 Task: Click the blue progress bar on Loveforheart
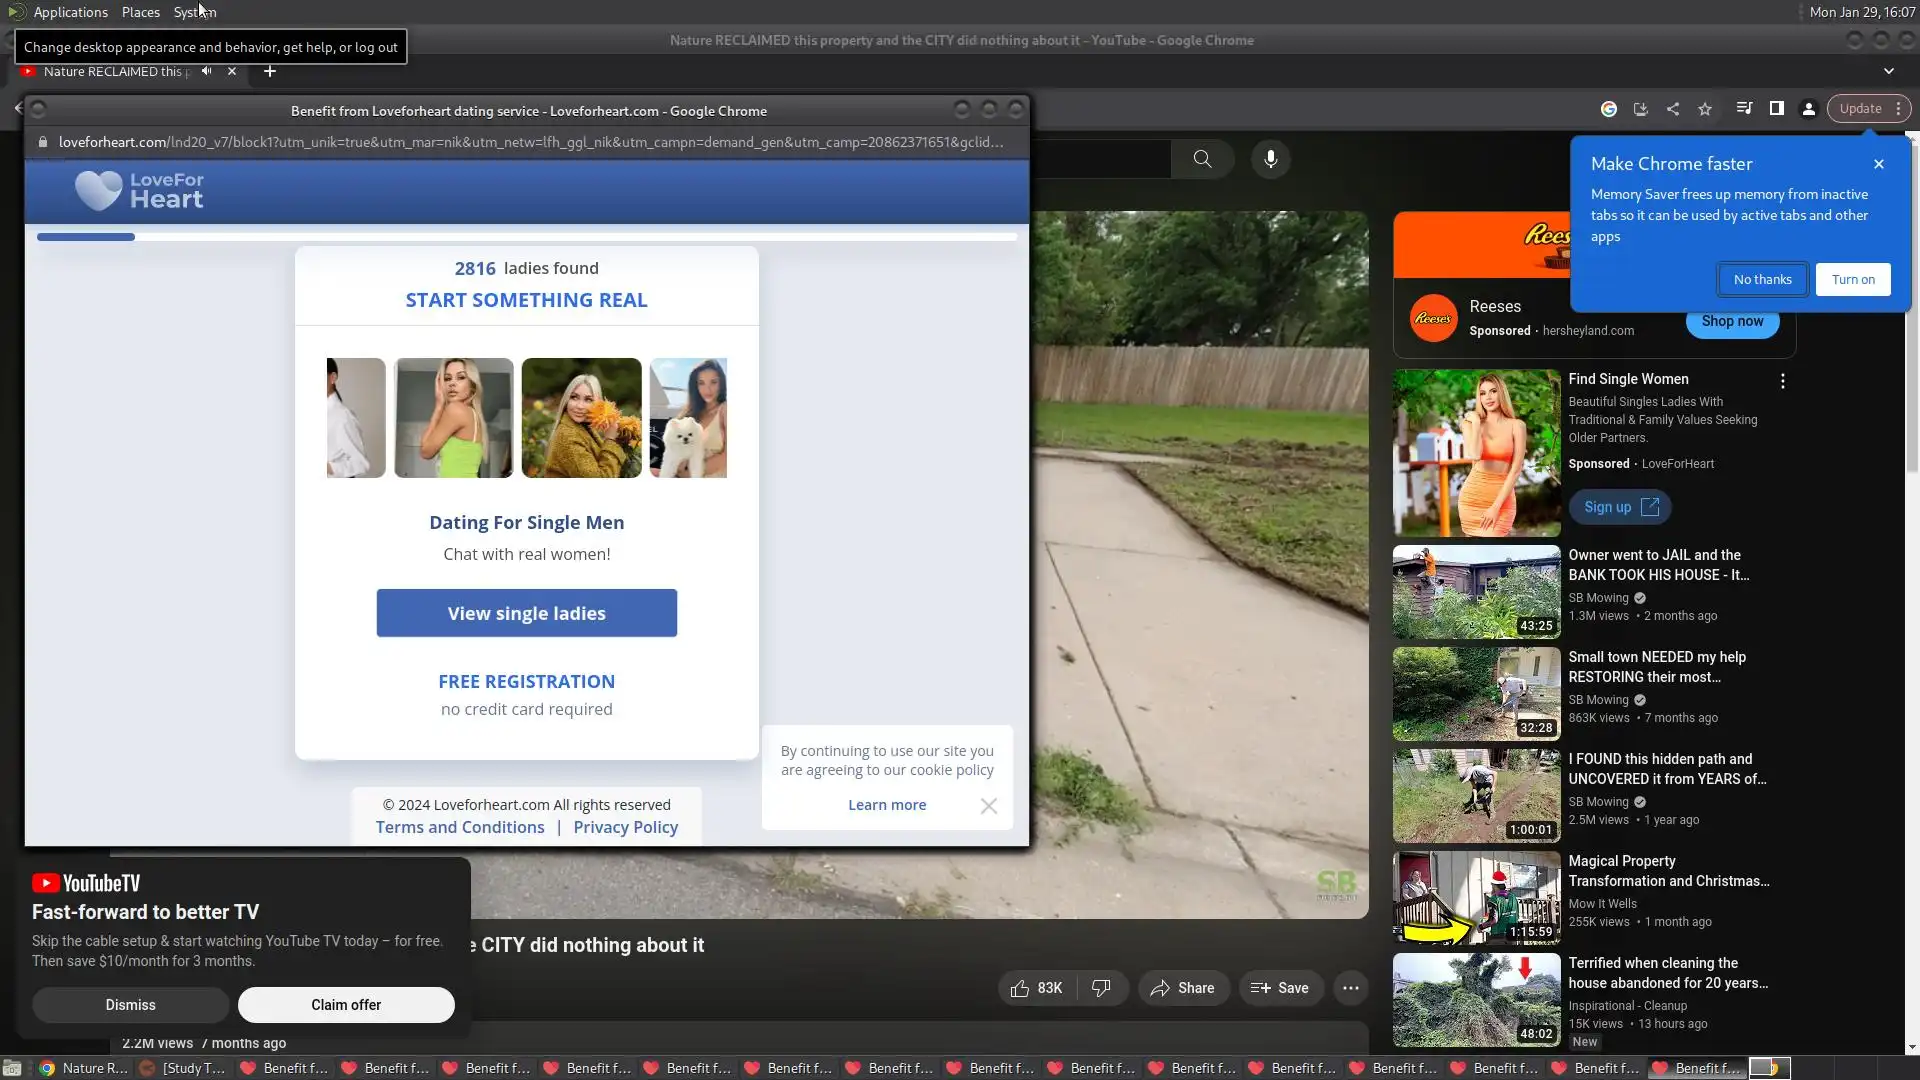tap(86, 237)
